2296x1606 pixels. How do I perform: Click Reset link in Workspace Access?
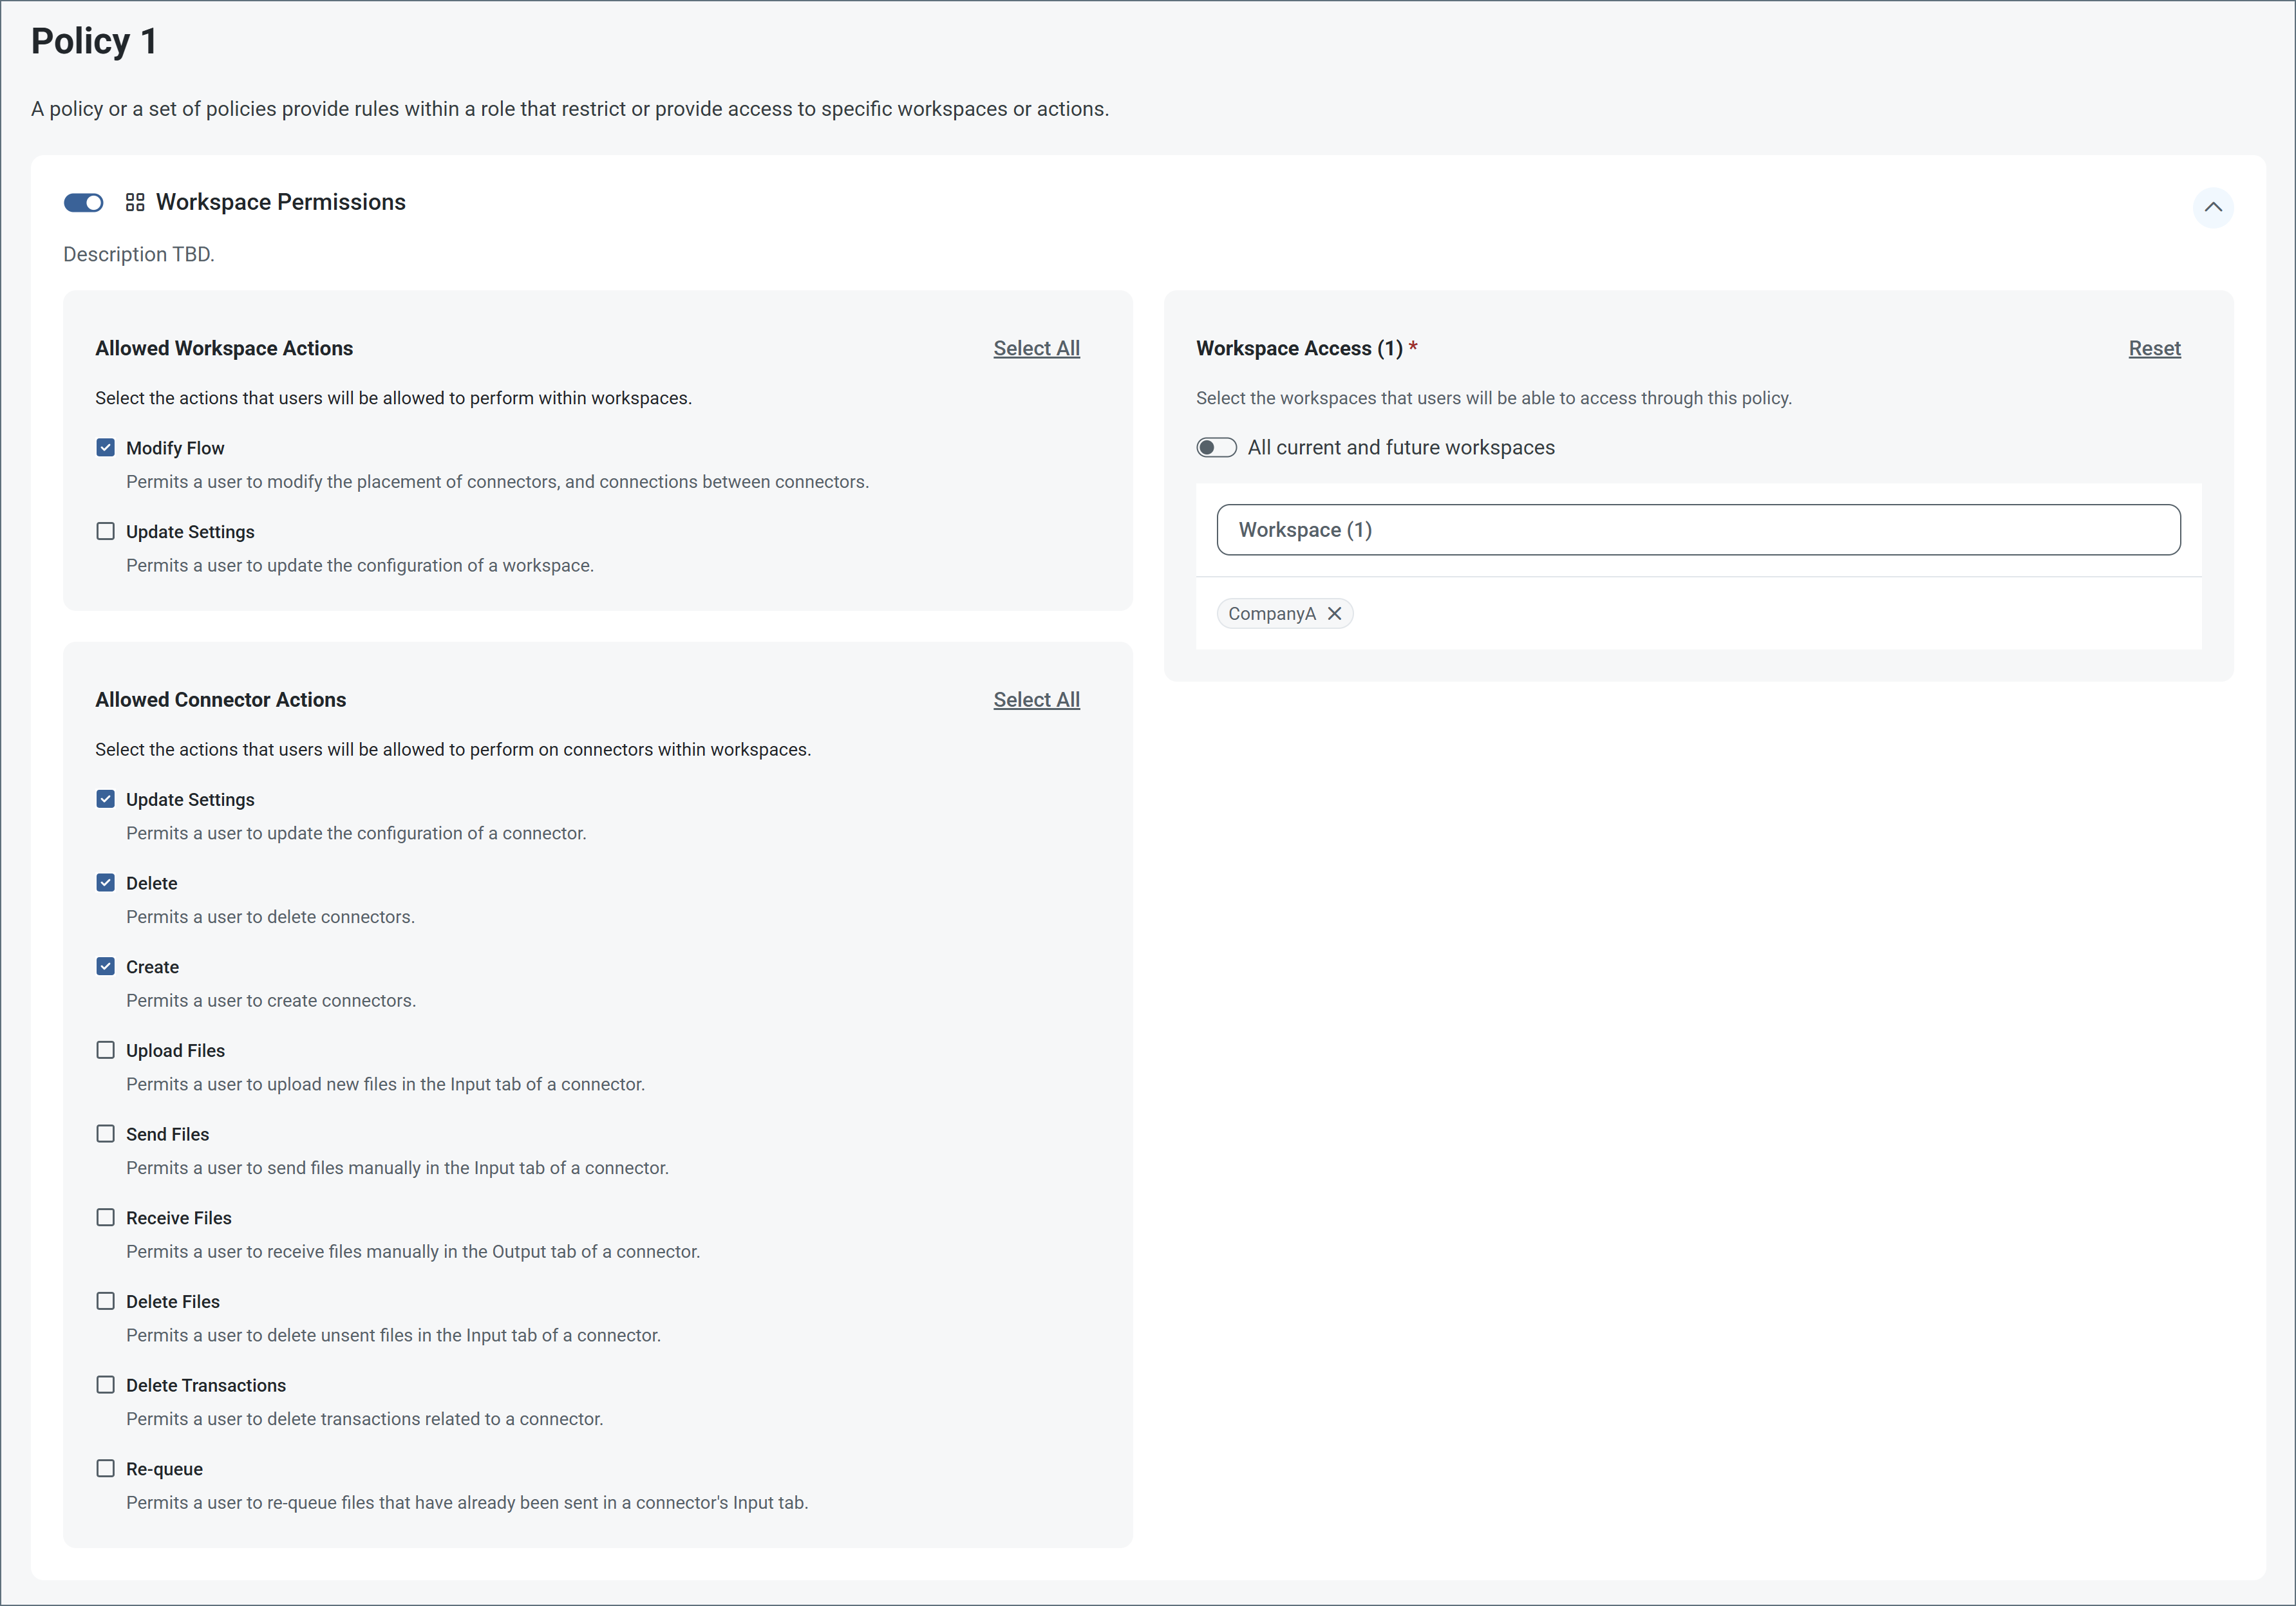point(2154,348)
